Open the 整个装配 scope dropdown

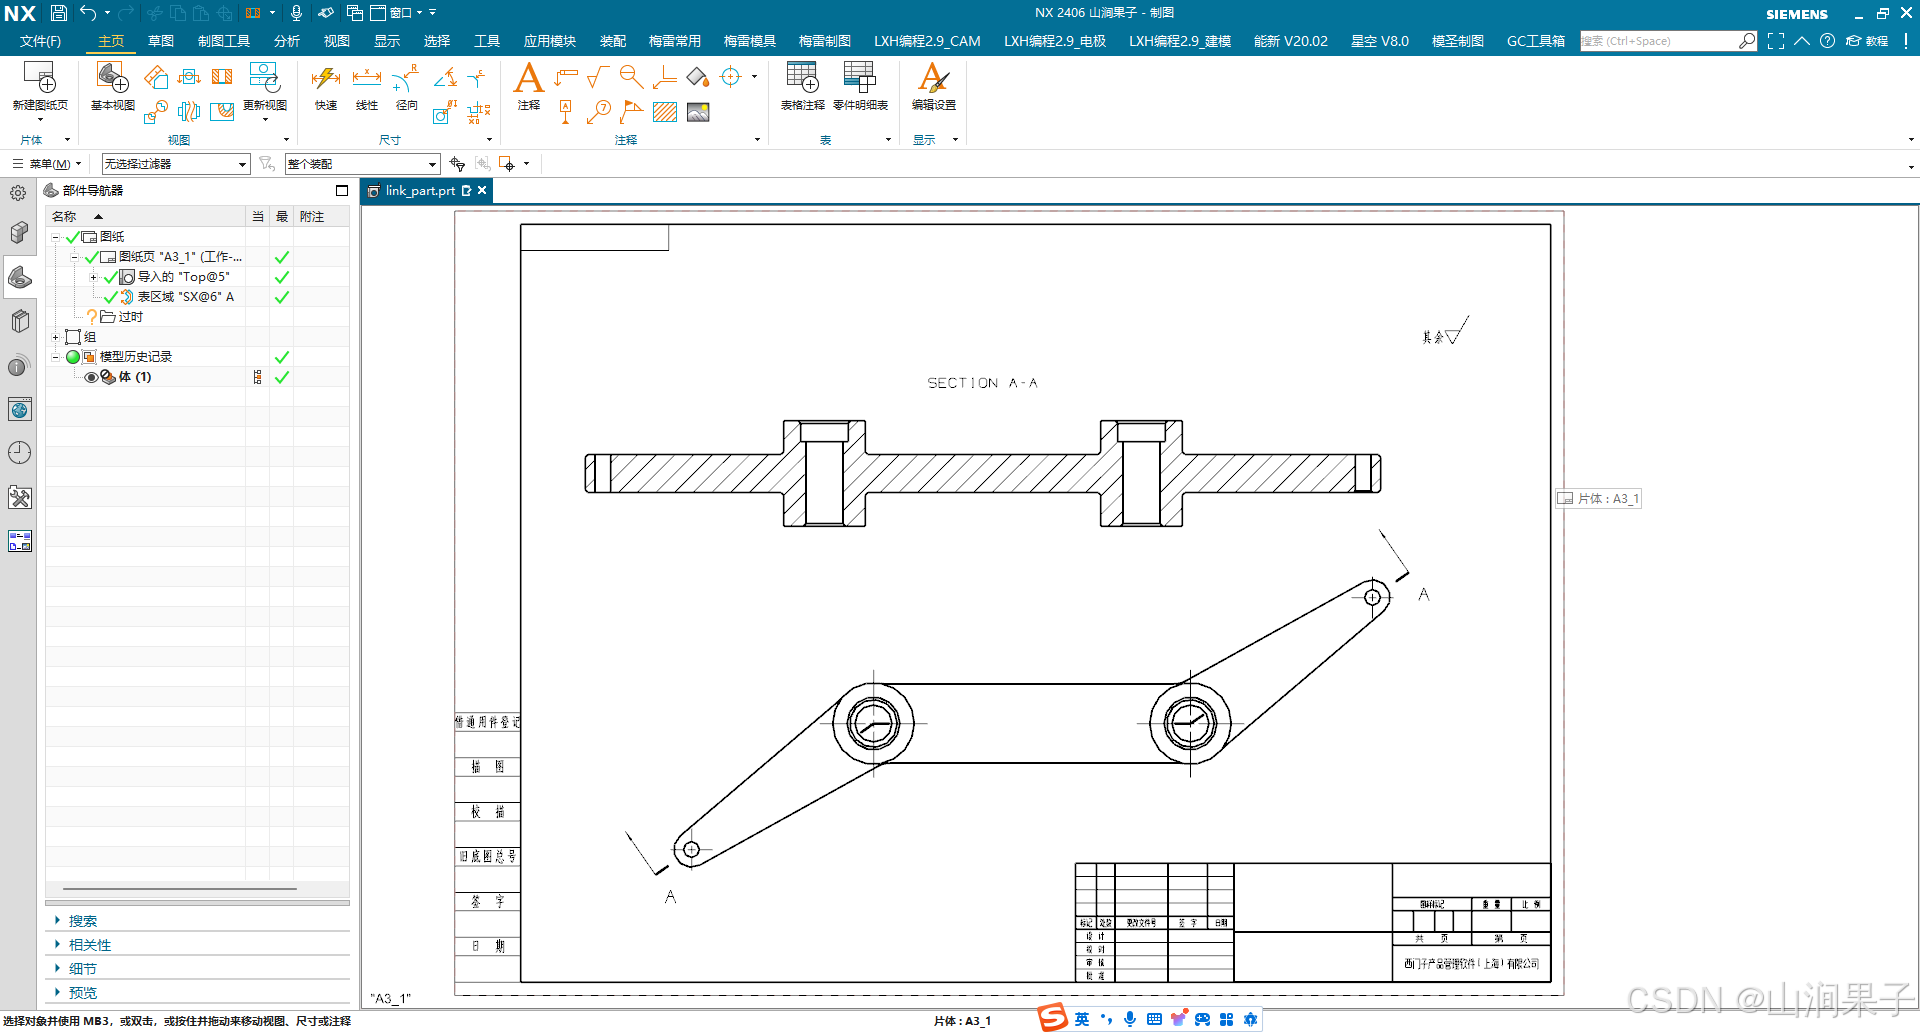(362, 164)
